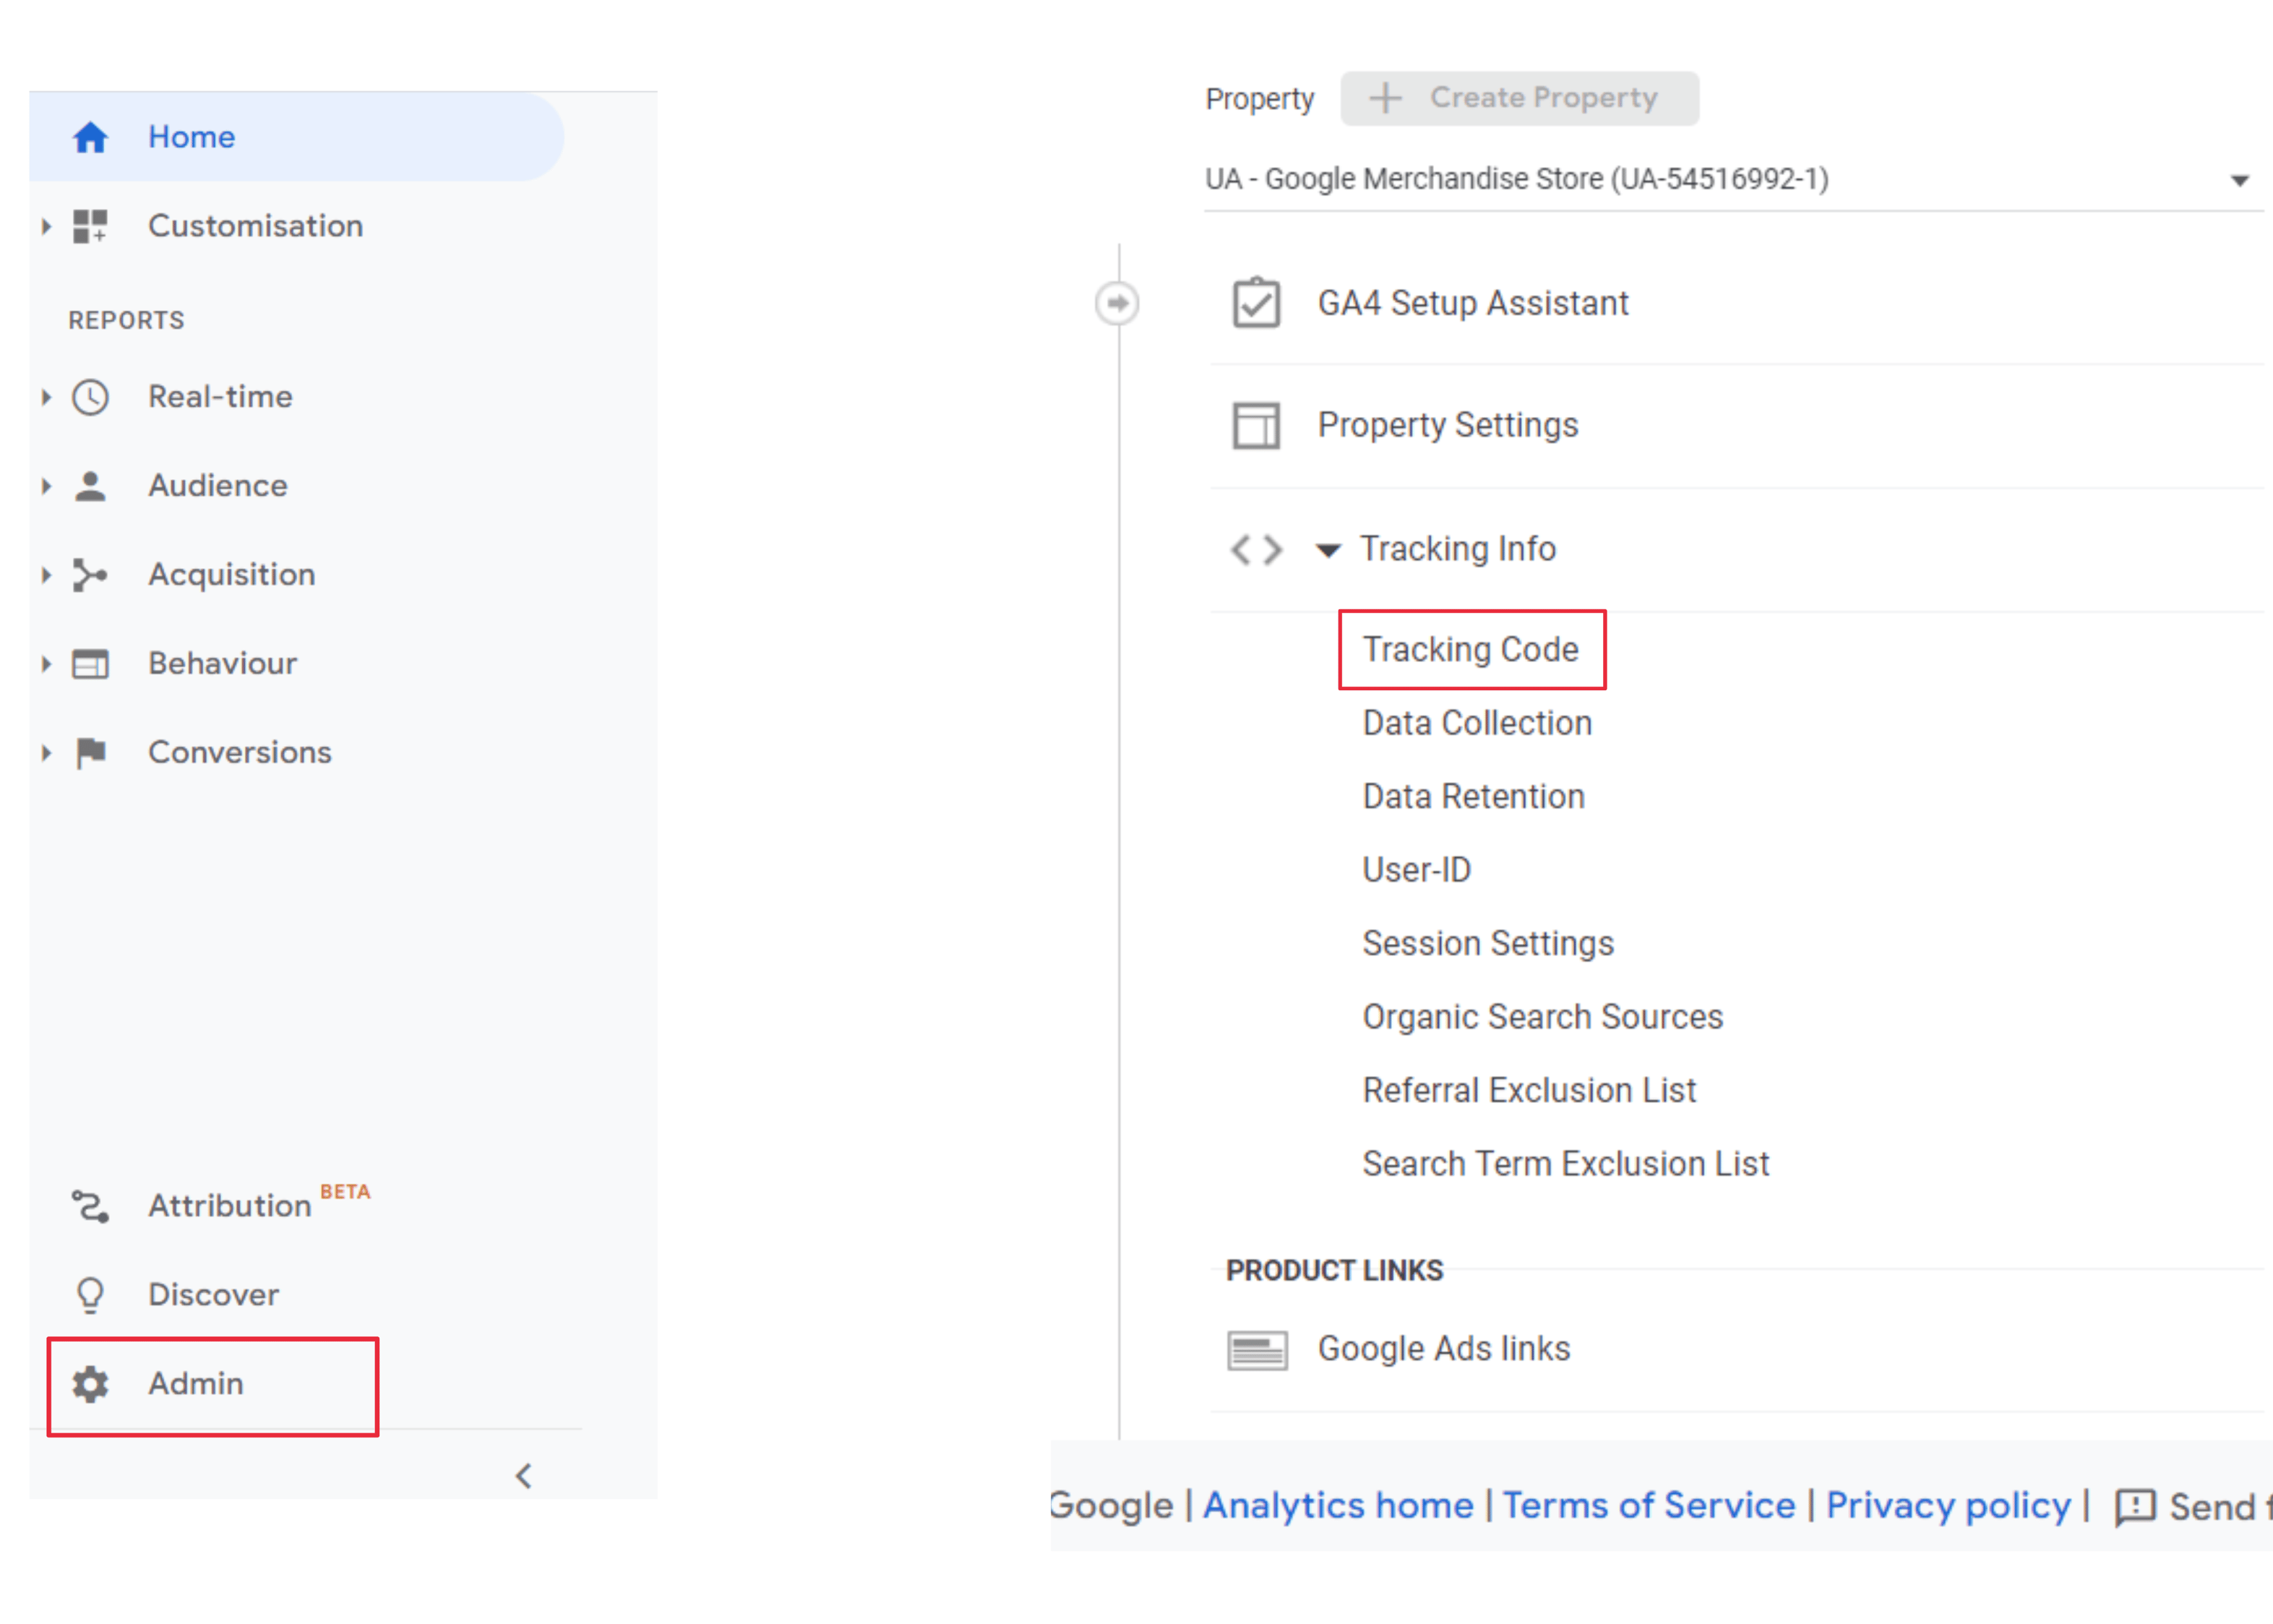Click the circular arrow icon beside GA4 Setup
This screenshot has height=1624, width=2273.
point(1117,303)
